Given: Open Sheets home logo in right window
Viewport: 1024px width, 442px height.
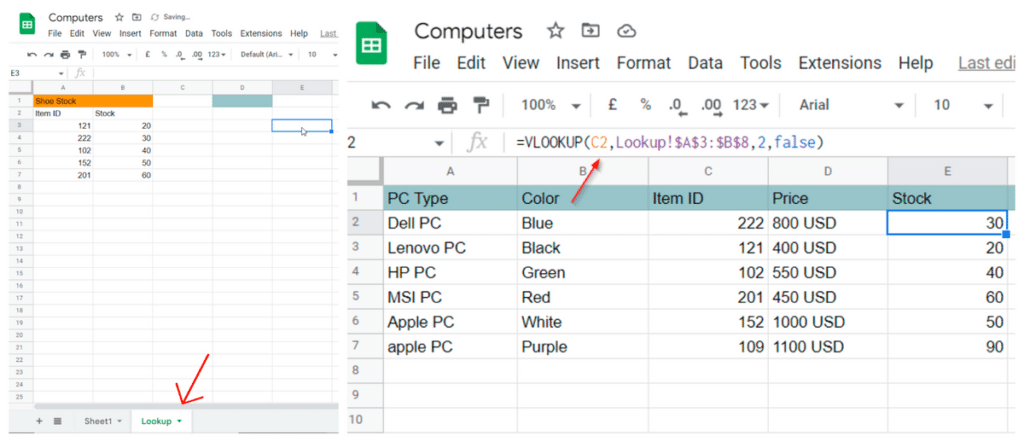Looking at the screenshot, I should point(372,44).
